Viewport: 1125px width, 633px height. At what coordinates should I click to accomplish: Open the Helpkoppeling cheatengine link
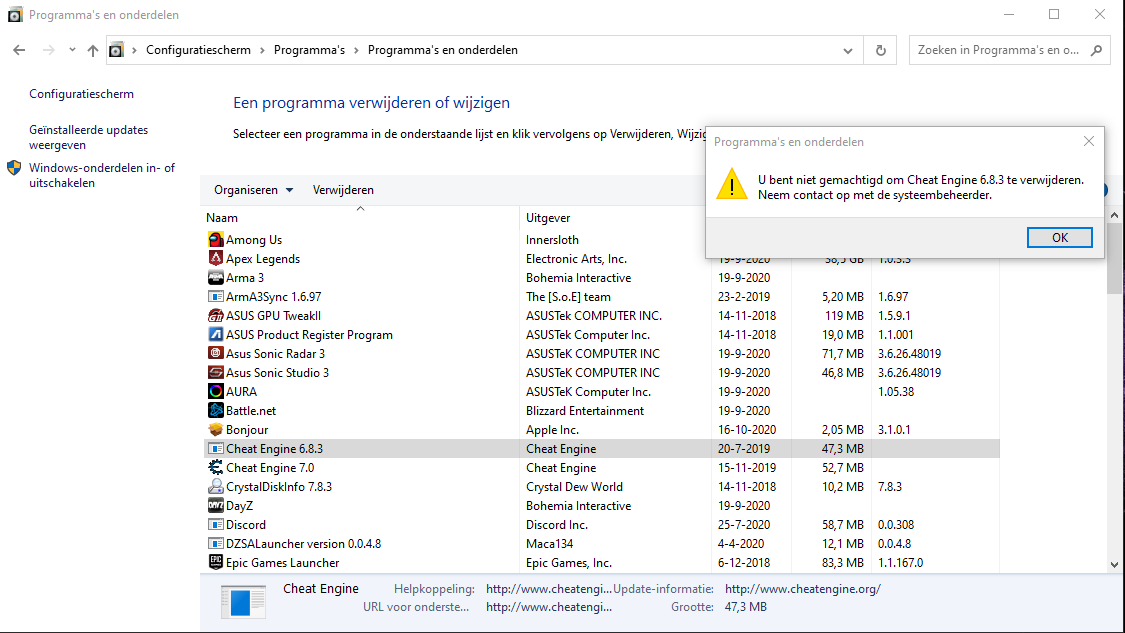point(549,589)
